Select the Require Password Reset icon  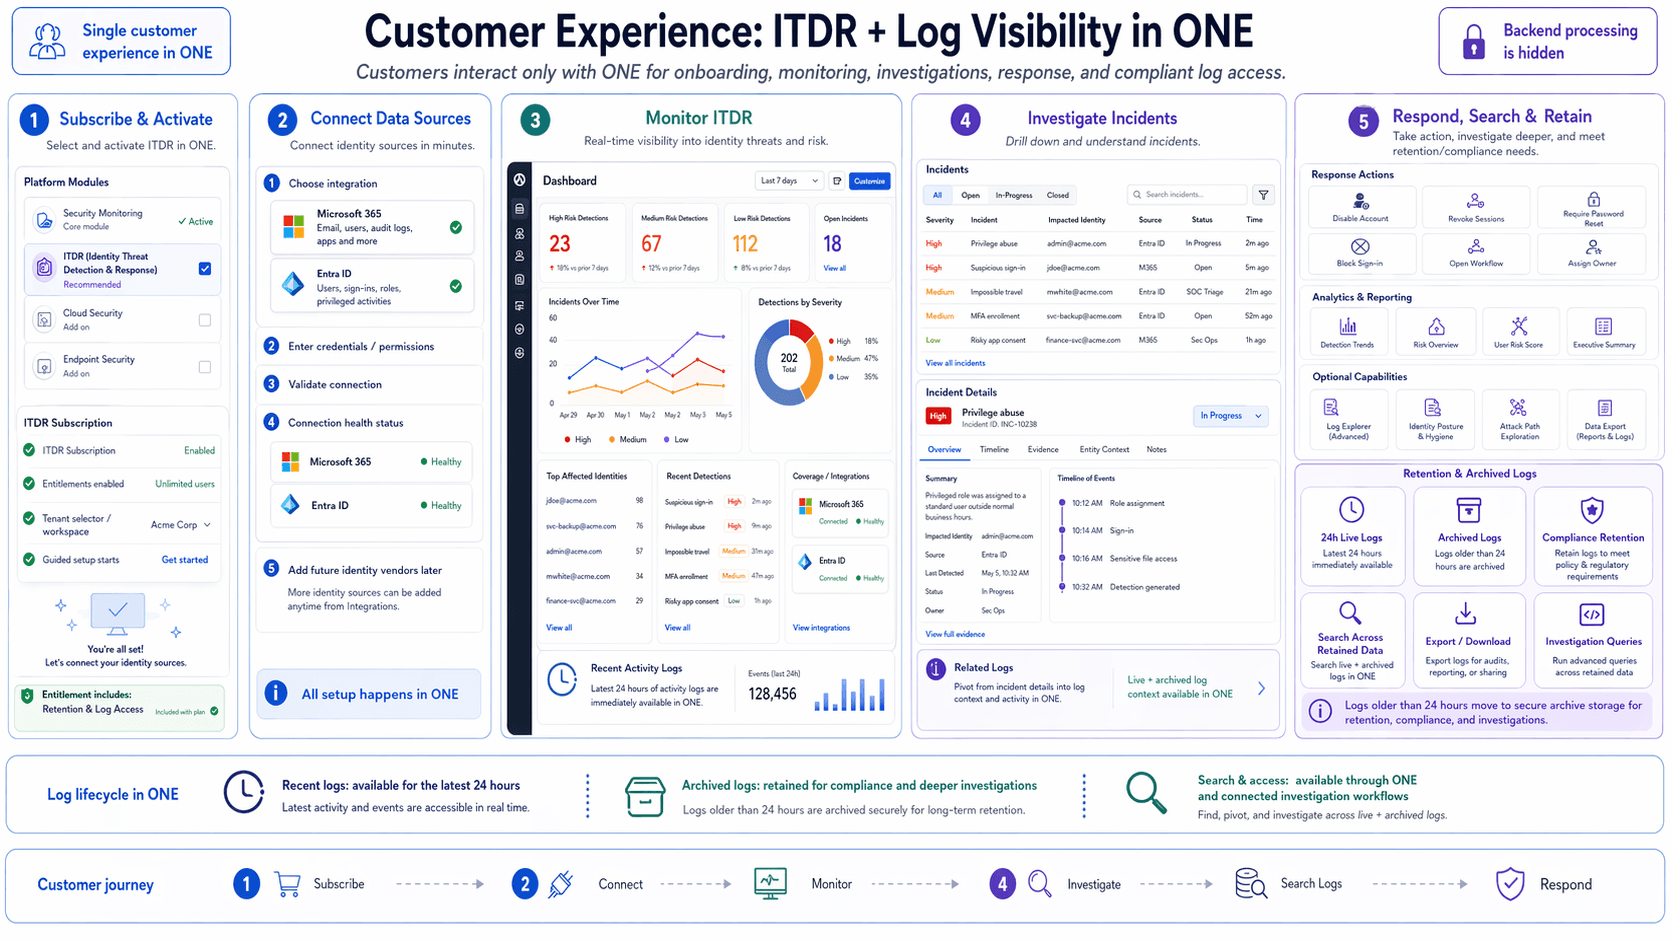pos(1593,199)
